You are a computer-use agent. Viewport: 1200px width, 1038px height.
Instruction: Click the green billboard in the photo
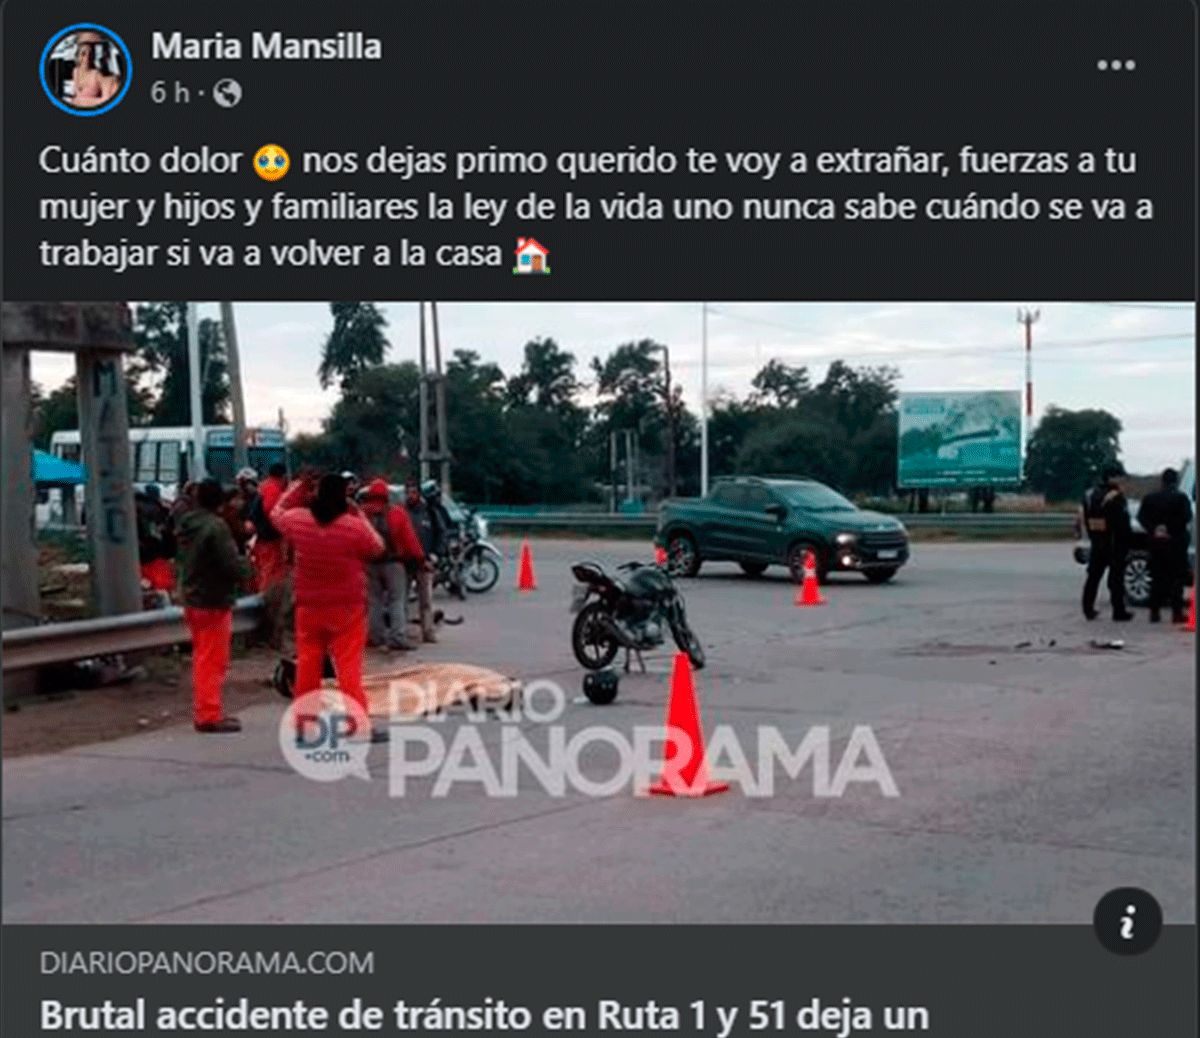click(x=960, y=440)
